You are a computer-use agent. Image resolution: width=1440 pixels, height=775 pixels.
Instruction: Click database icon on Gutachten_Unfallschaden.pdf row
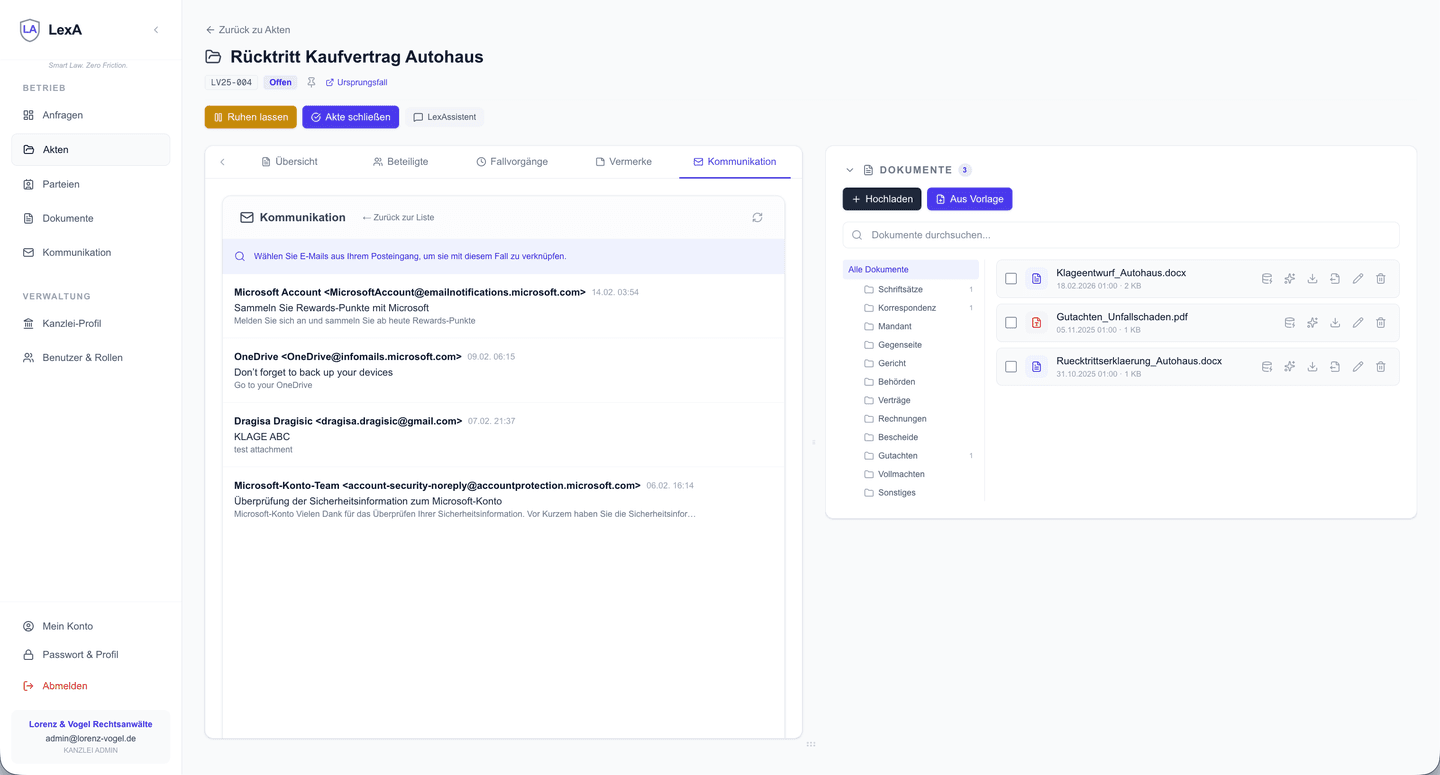click(1289, 323)
